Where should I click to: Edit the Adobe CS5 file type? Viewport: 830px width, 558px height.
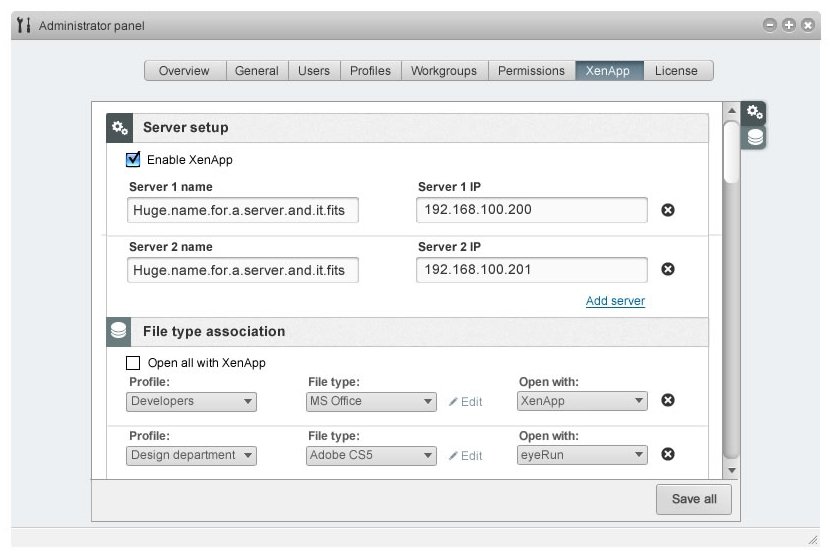click(466, 456)
